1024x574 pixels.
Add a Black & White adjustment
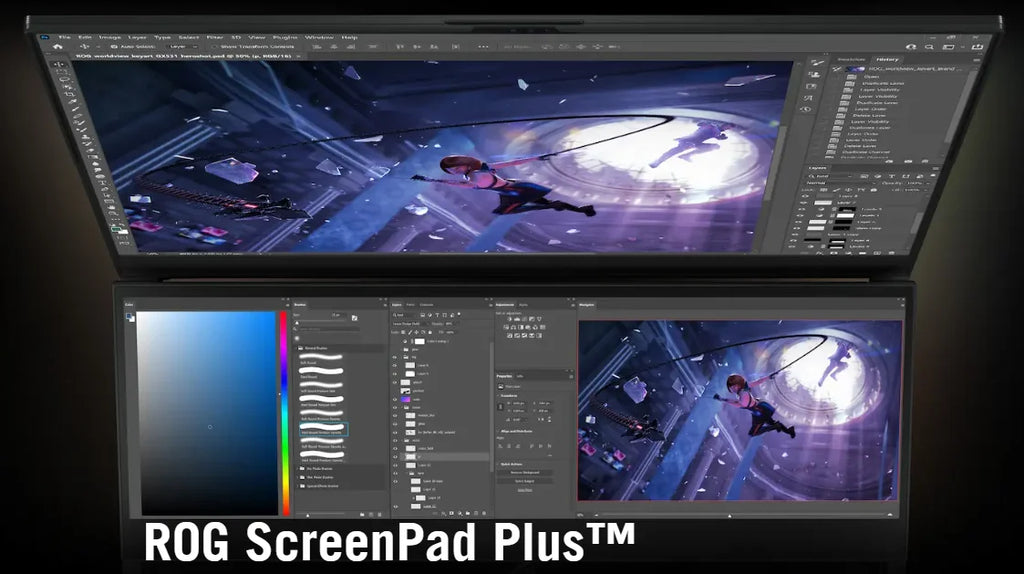click(521, 327)
